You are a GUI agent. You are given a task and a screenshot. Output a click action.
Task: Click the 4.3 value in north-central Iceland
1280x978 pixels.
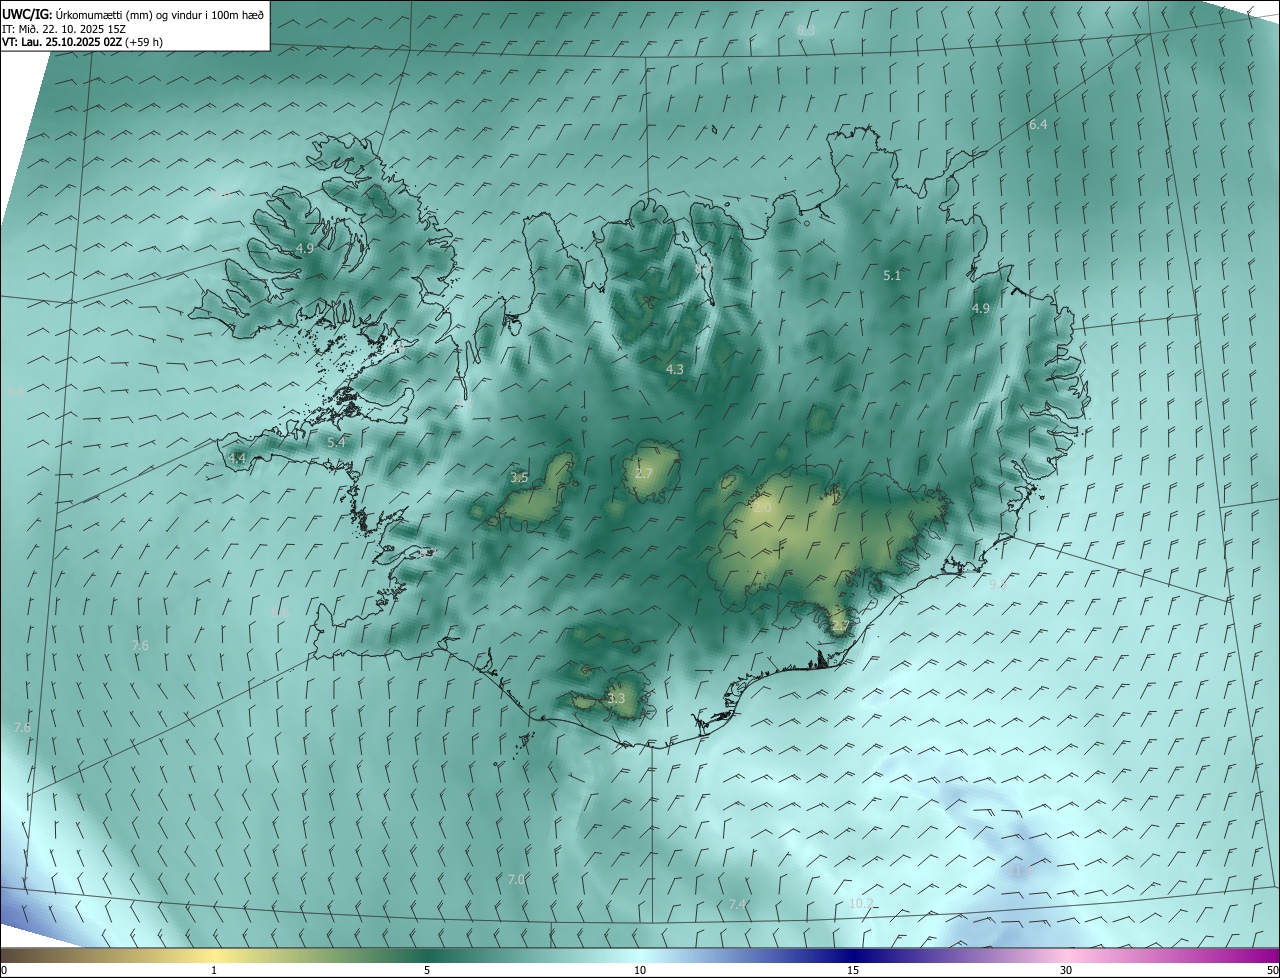(675, 369)
